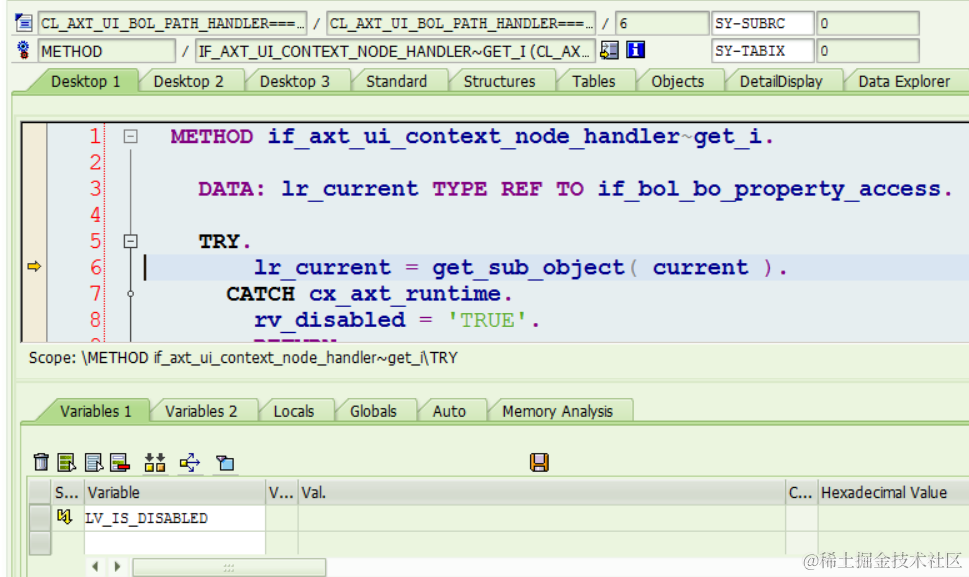Image resolution: width=969 pixels, height=577 pixels.
Task: Click the second CL_AXT_UI_BOL_PATH_HANDLER include field
Action: coord(461,23)
